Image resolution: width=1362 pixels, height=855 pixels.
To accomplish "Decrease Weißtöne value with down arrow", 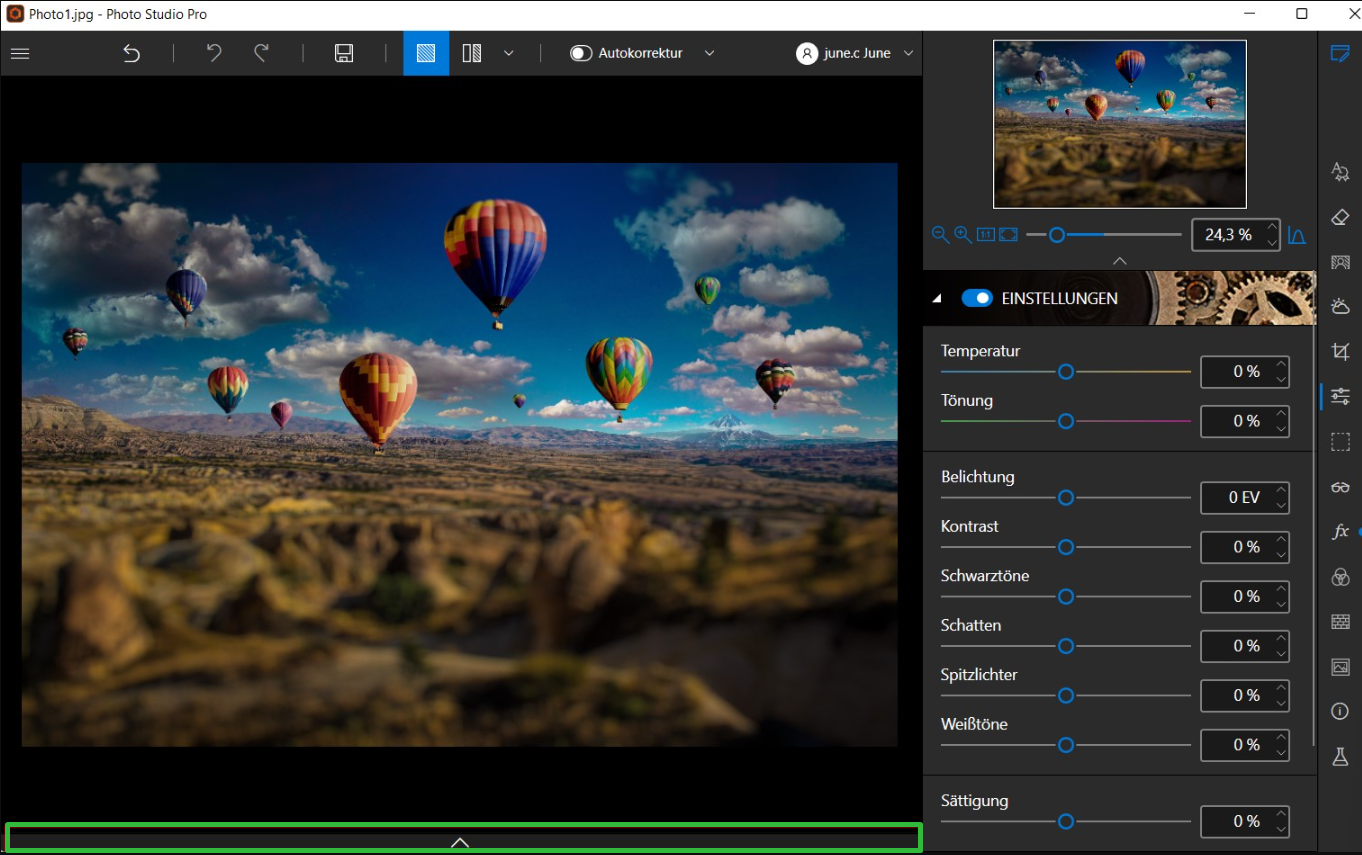I will pyautogui.click(x=1281, y=752).
